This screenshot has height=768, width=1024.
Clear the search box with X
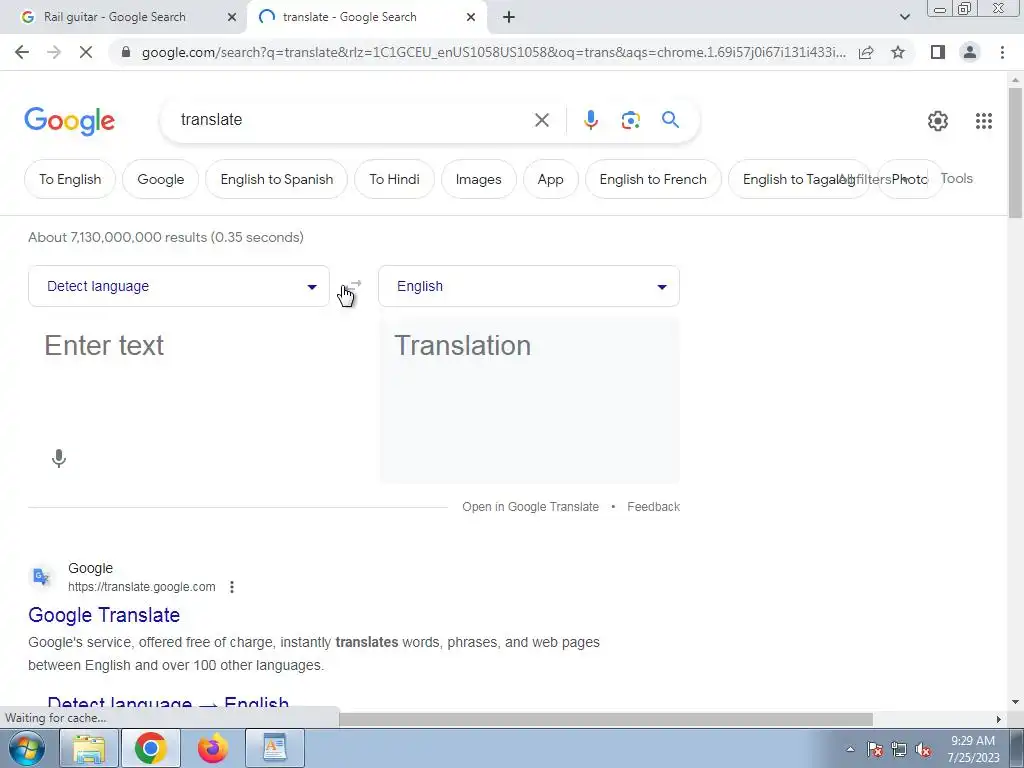point(541,120)
